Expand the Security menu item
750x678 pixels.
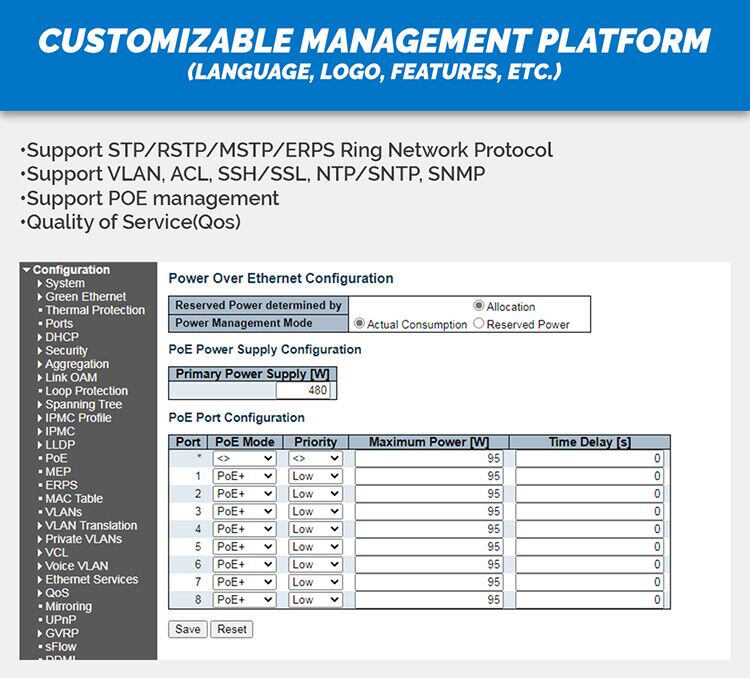coord(66,351)
